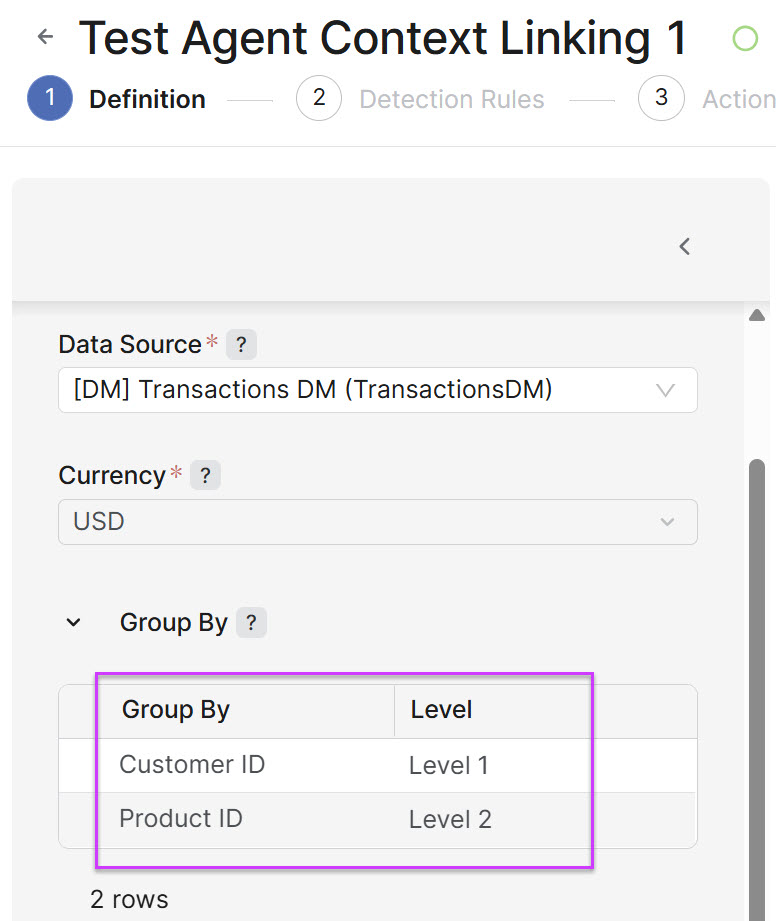The height and width of the screenshot is (921, 776).
Task: Click the step 2 number circle
Action: tap(319, 99)
